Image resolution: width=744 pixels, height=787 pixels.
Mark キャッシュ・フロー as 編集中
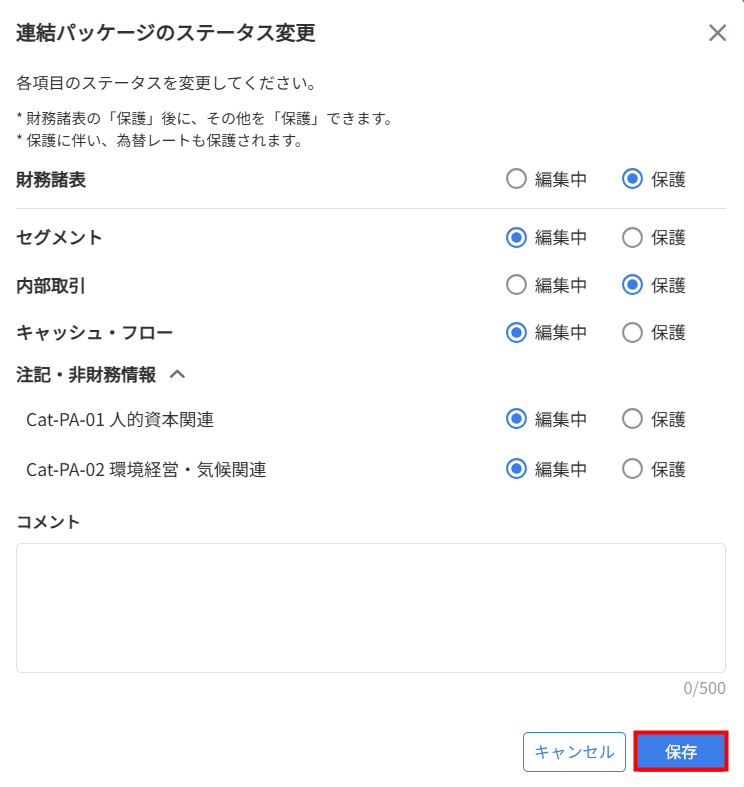coord(516,332)
